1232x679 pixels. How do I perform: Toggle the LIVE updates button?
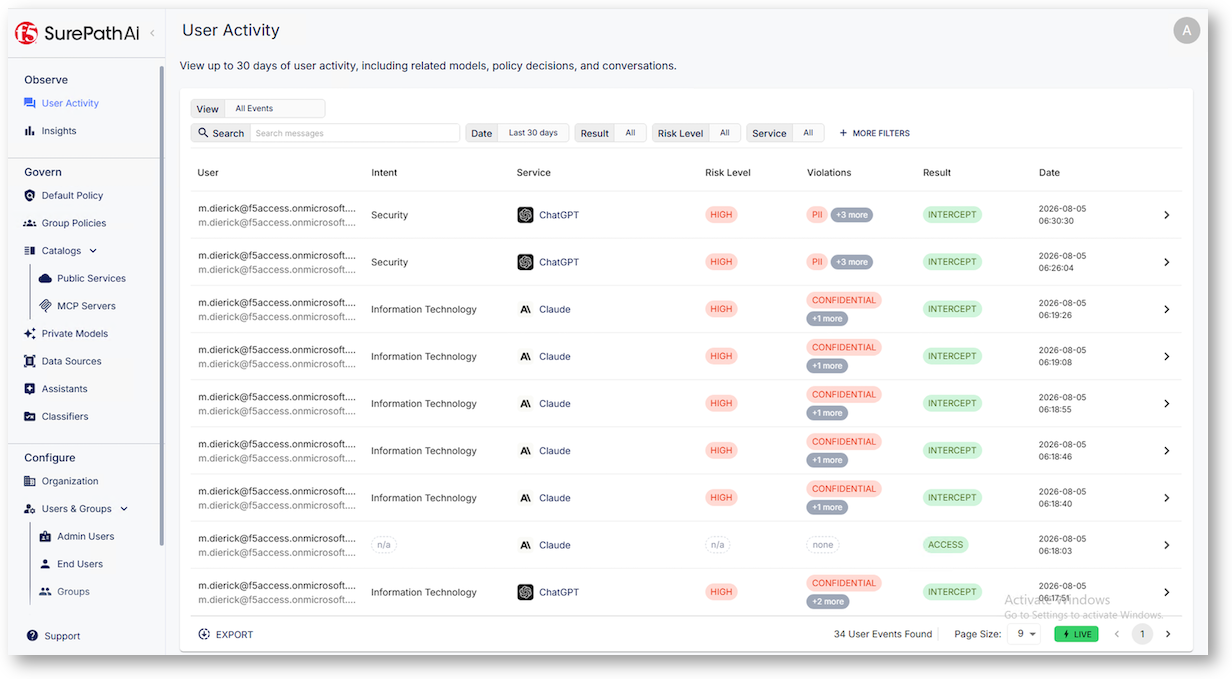click(x=1076, y=634)
